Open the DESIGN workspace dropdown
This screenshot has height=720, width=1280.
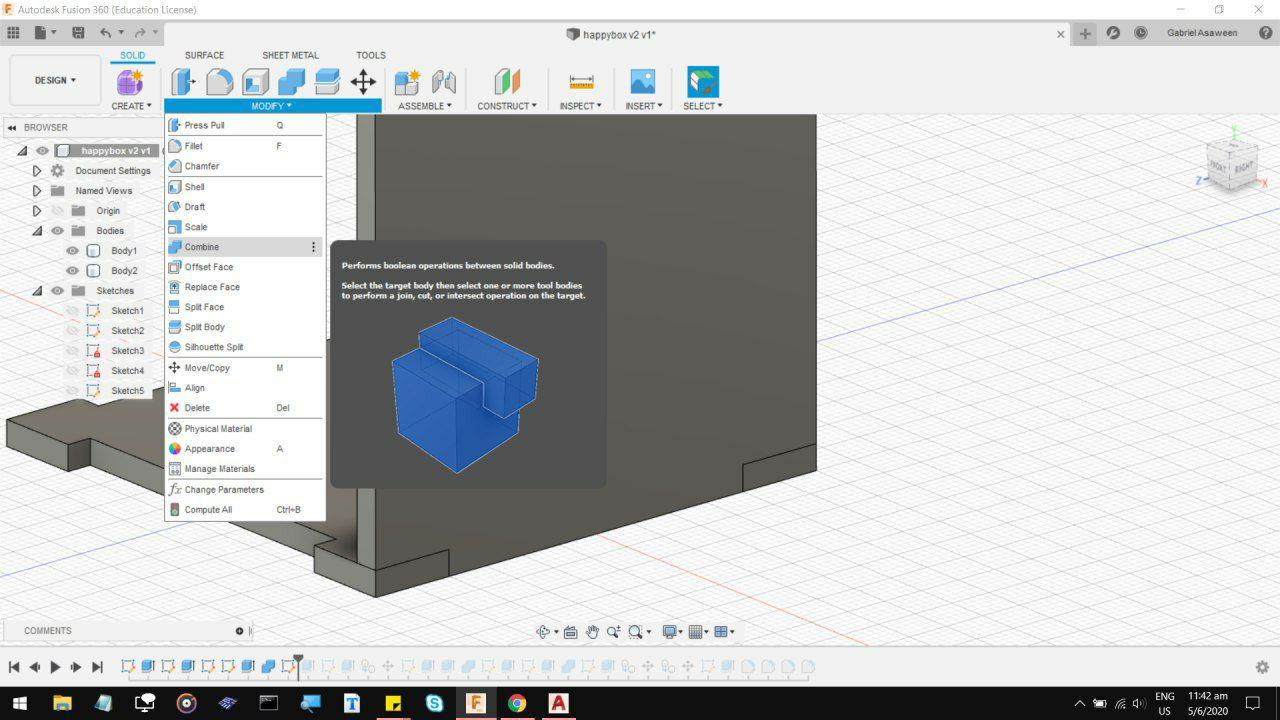(55, 80)
